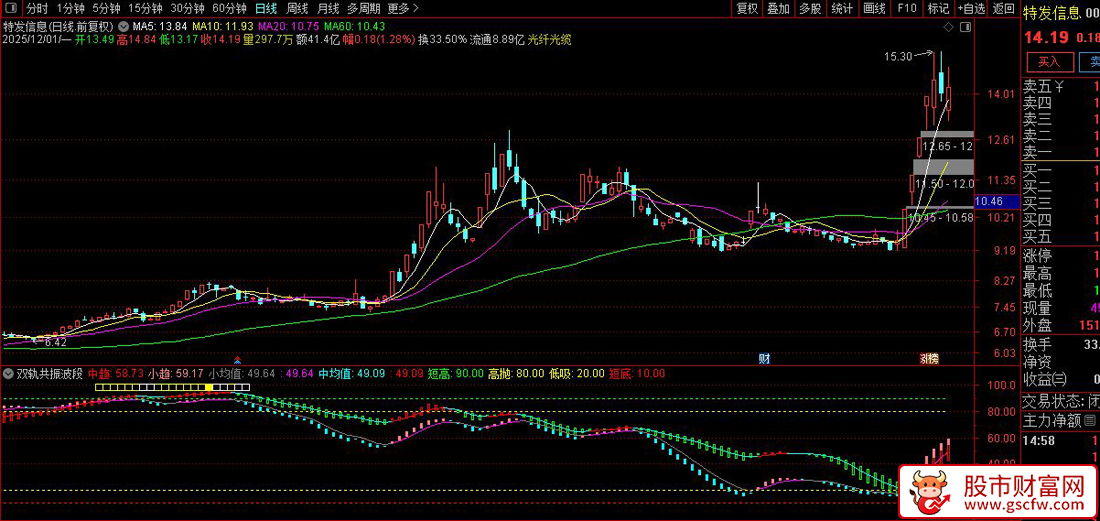Viewport: 1100px width, 521px height.
Task: Click the 短高: 90.00 indicator value
Action: [x=457, y=374]
